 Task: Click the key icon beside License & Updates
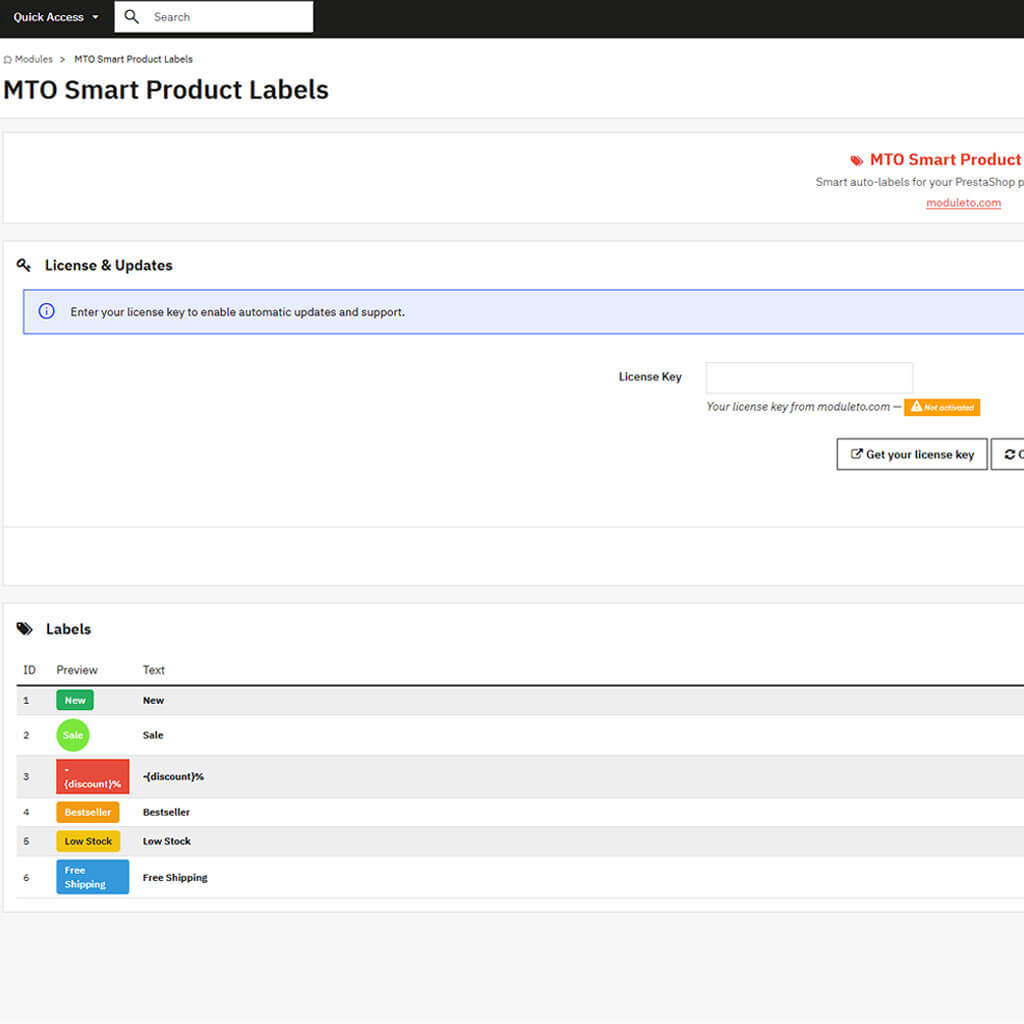(x=24, y=265)
